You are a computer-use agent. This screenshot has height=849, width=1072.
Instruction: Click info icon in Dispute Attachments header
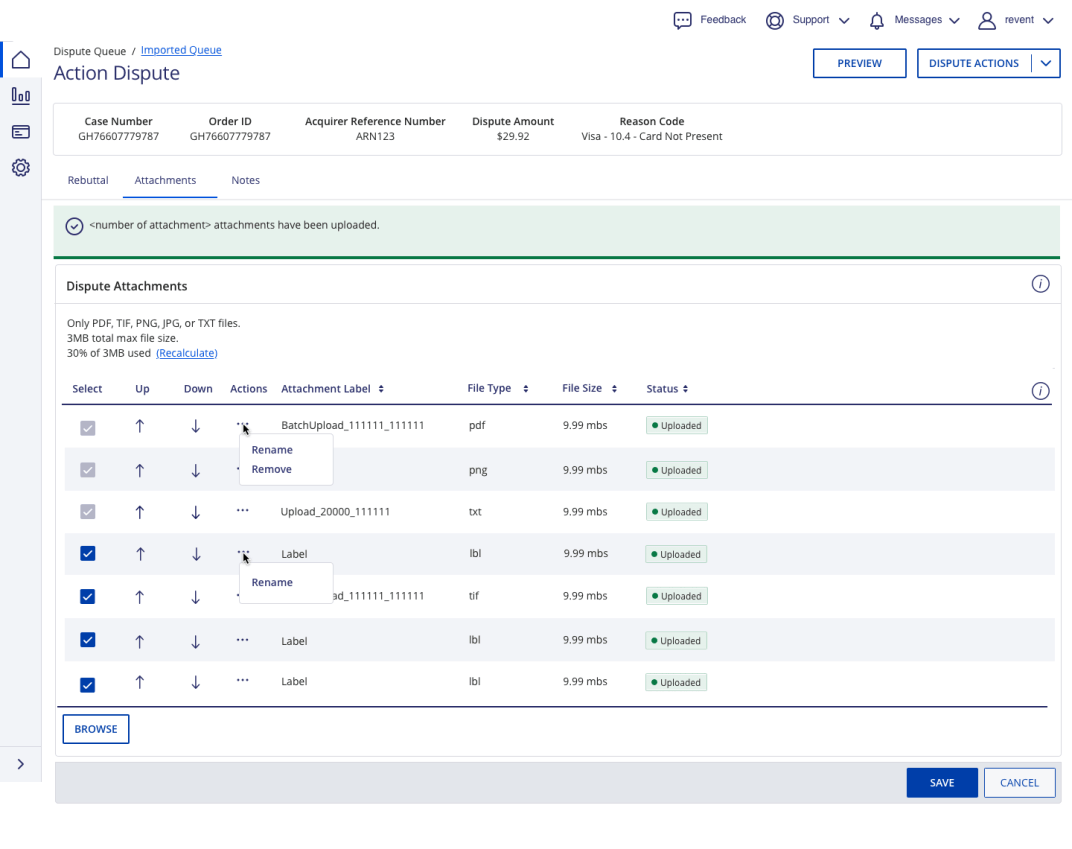coord(1040,285)
